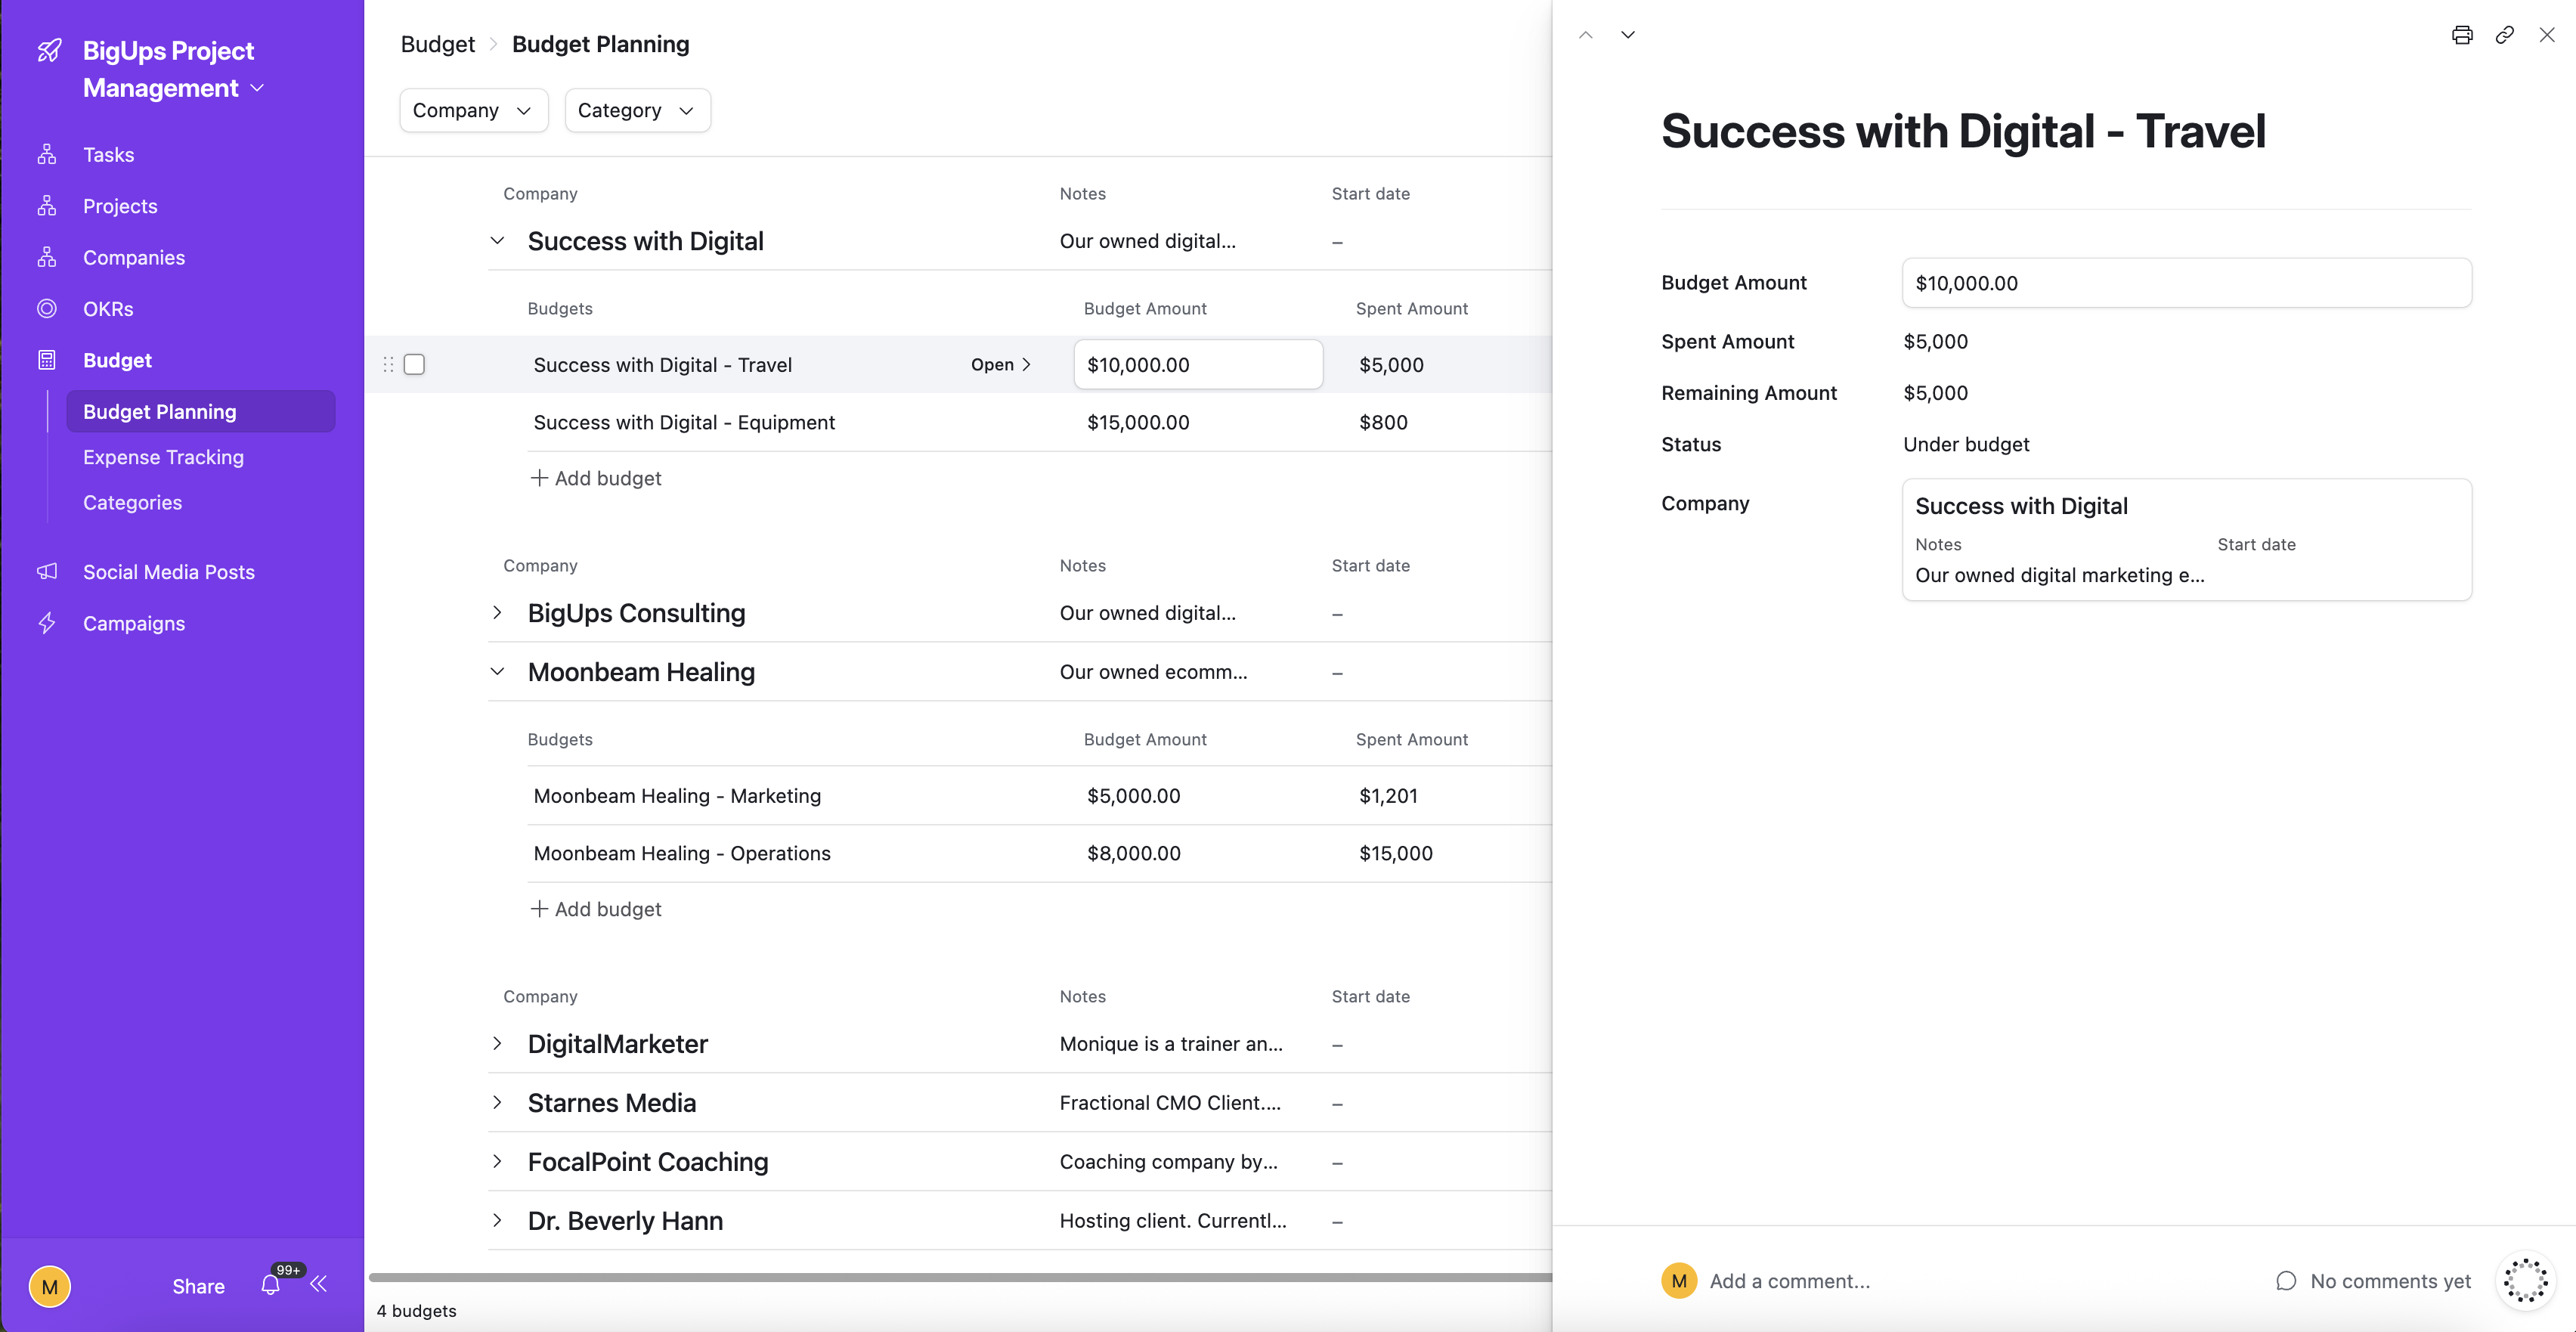Viewport: 2576px width, 1332px height.
Task: Open the Company filter dropdown
Action: 473,110
